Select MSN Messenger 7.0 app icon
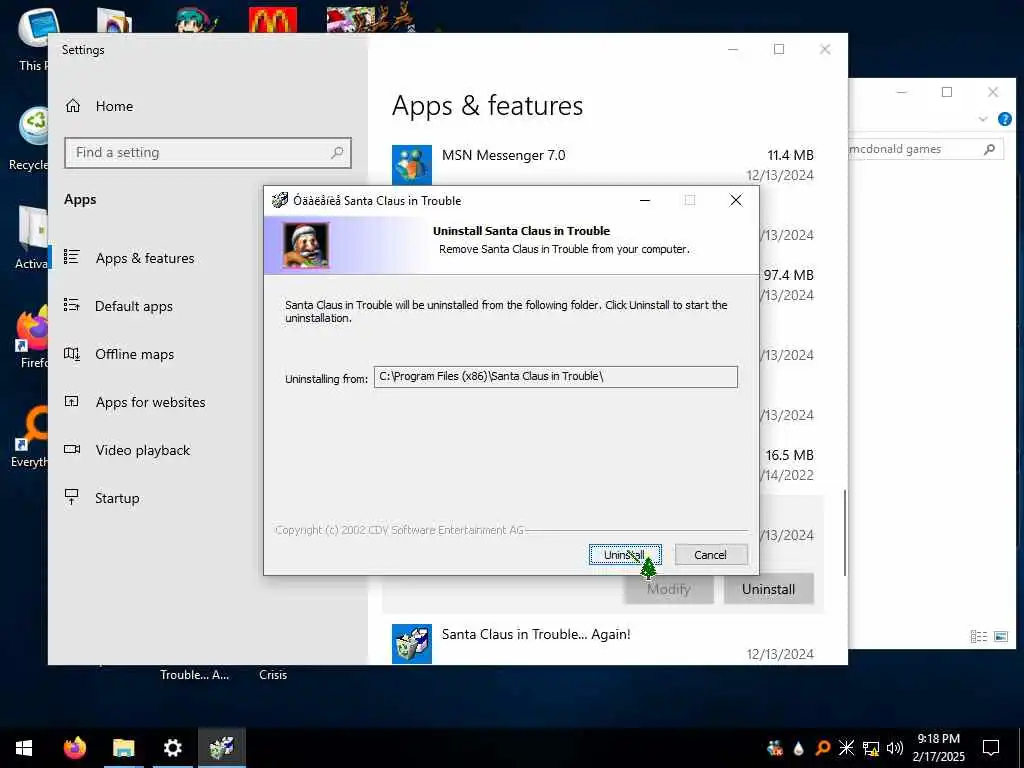The width and height of the screenshot is (1024, 768). coord(412,165)
